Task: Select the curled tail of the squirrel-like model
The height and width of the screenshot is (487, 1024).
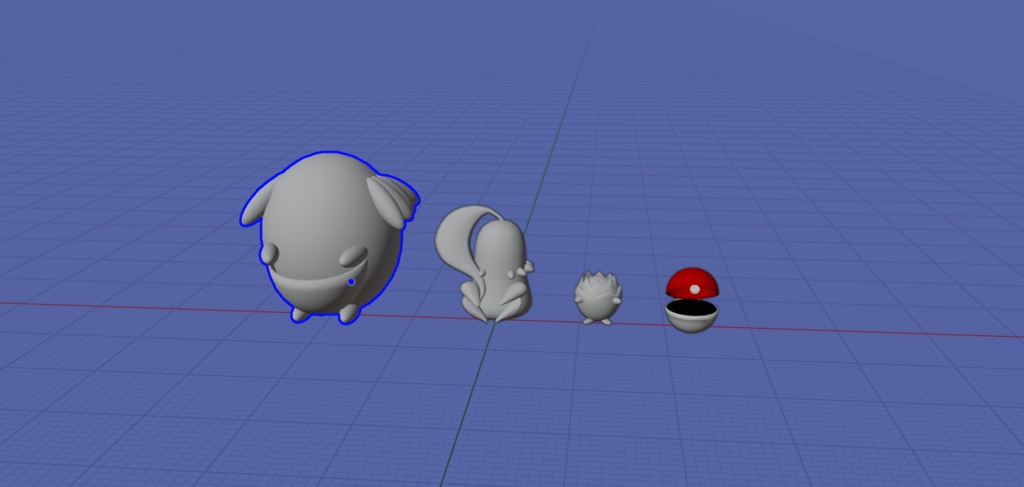Action: 459,239
